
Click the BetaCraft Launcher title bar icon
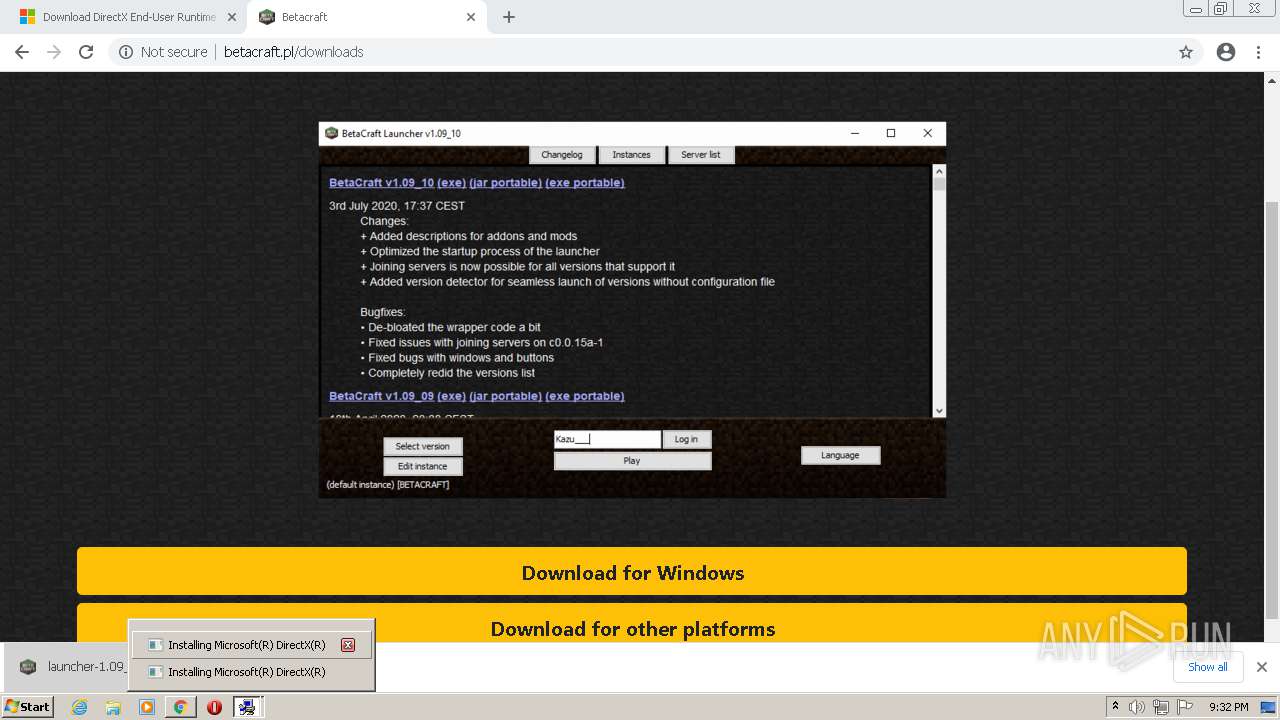click(x=332, y=133)
